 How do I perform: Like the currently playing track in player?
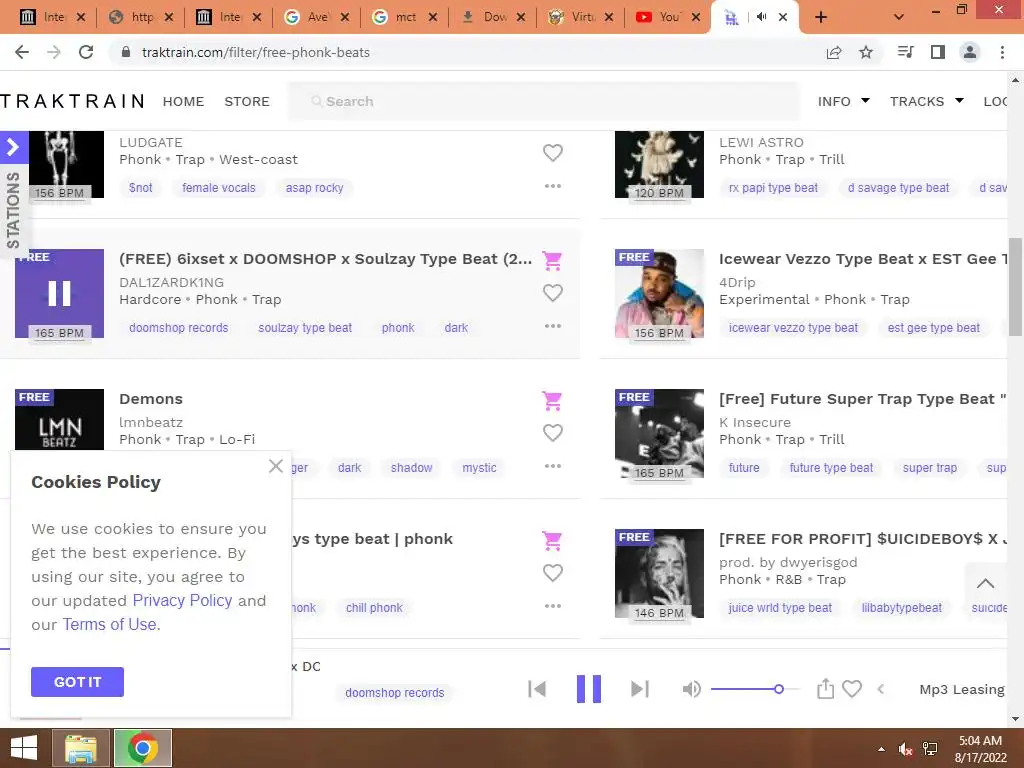852,689
